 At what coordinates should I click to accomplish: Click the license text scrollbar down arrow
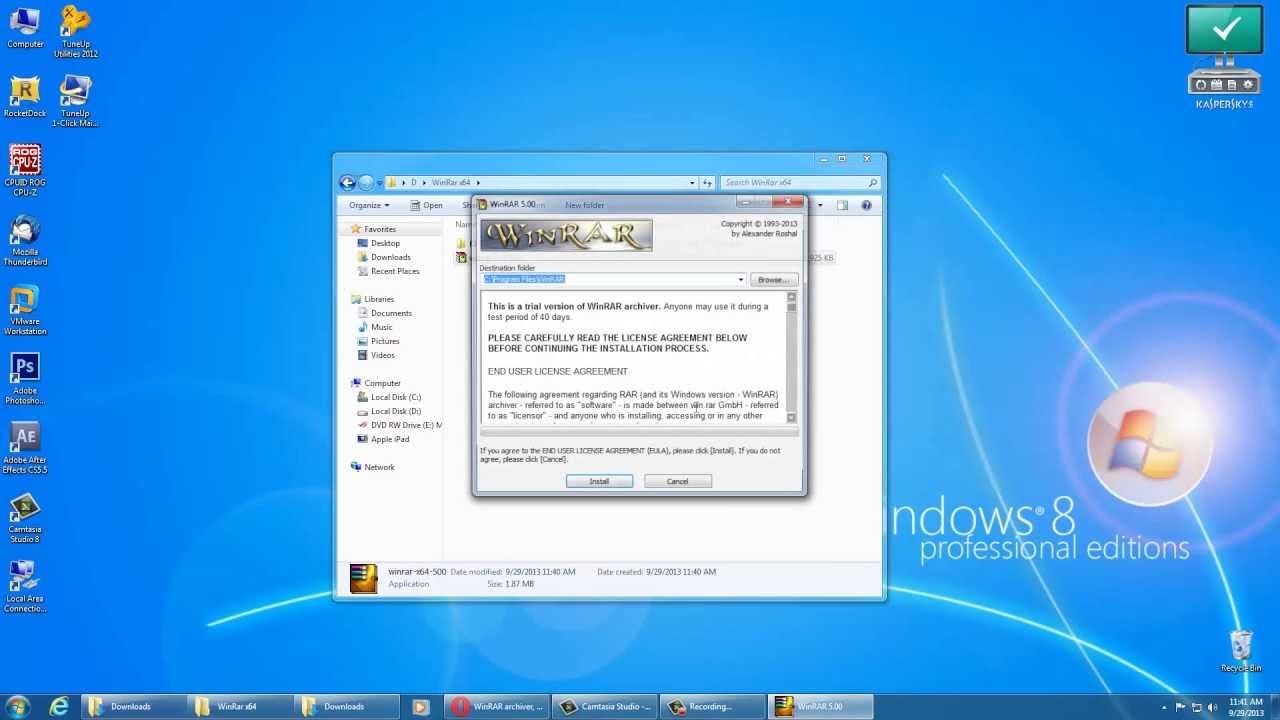[791, 417]
